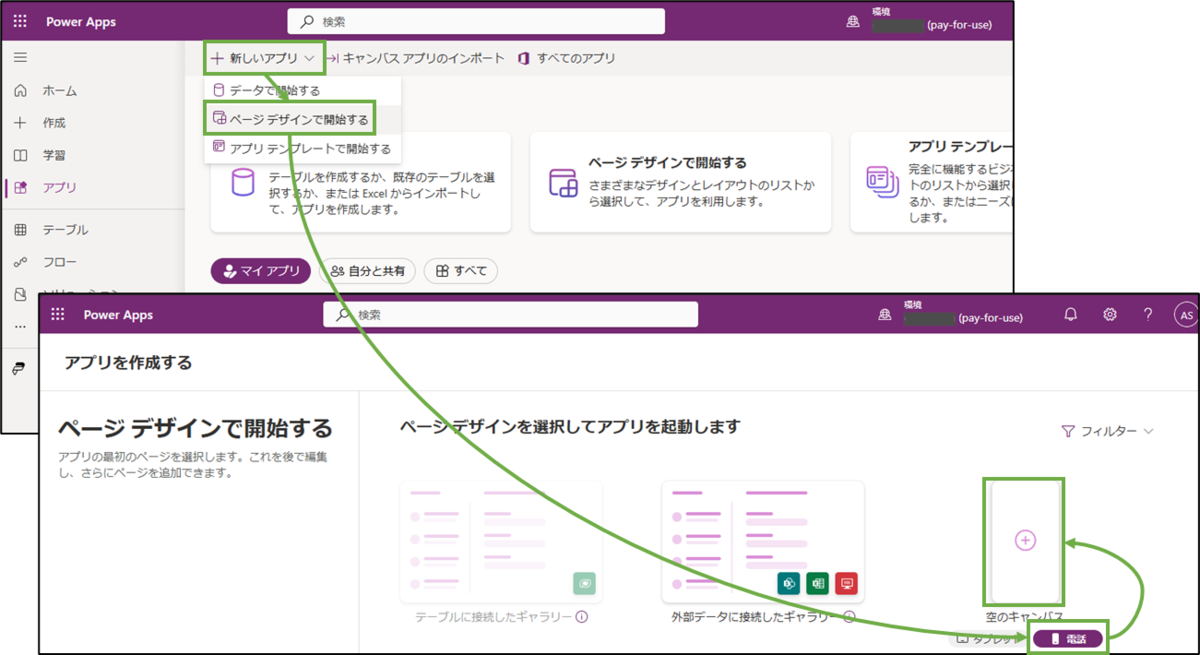Open the AS account avatar

[1186, 315]
